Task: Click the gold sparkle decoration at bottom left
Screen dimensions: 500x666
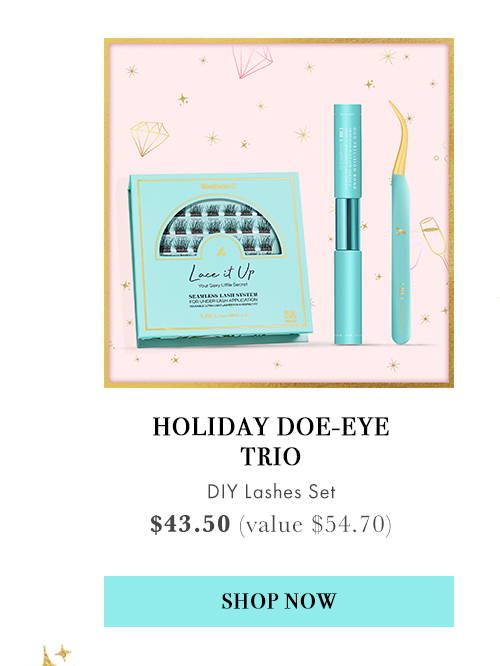Action: (x=56, y=655)
